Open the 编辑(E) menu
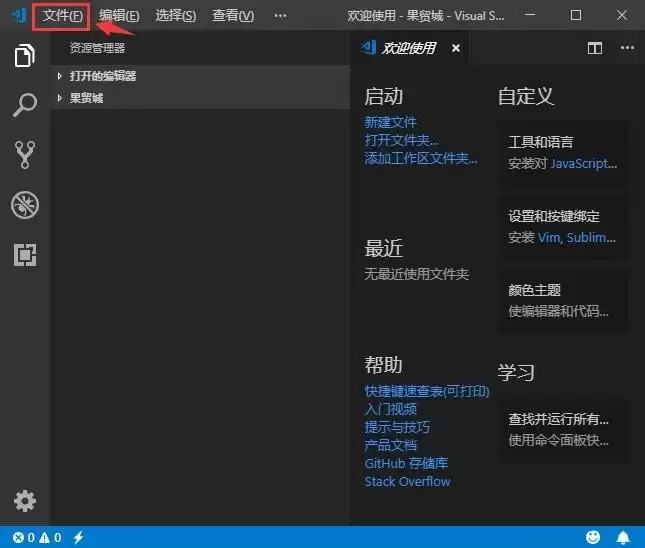Viewport: 645px width, 548px height. [x=119, y=16]
